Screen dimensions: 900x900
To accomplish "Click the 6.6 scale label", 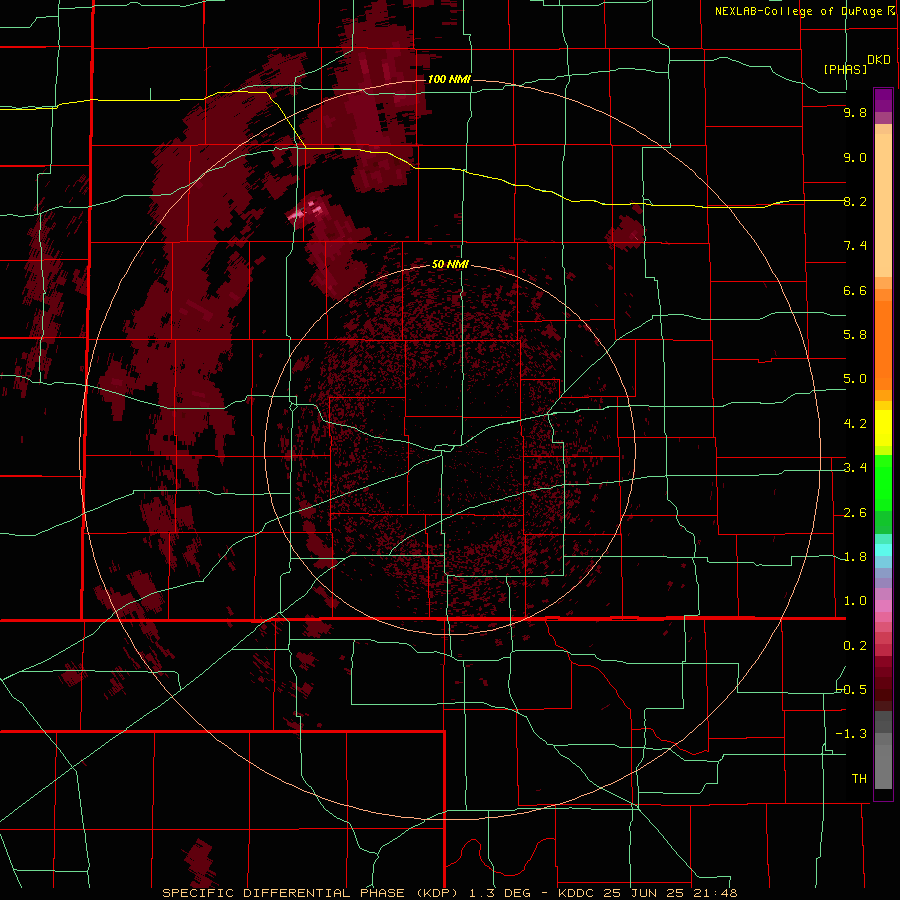I will [x=855, y=290].
